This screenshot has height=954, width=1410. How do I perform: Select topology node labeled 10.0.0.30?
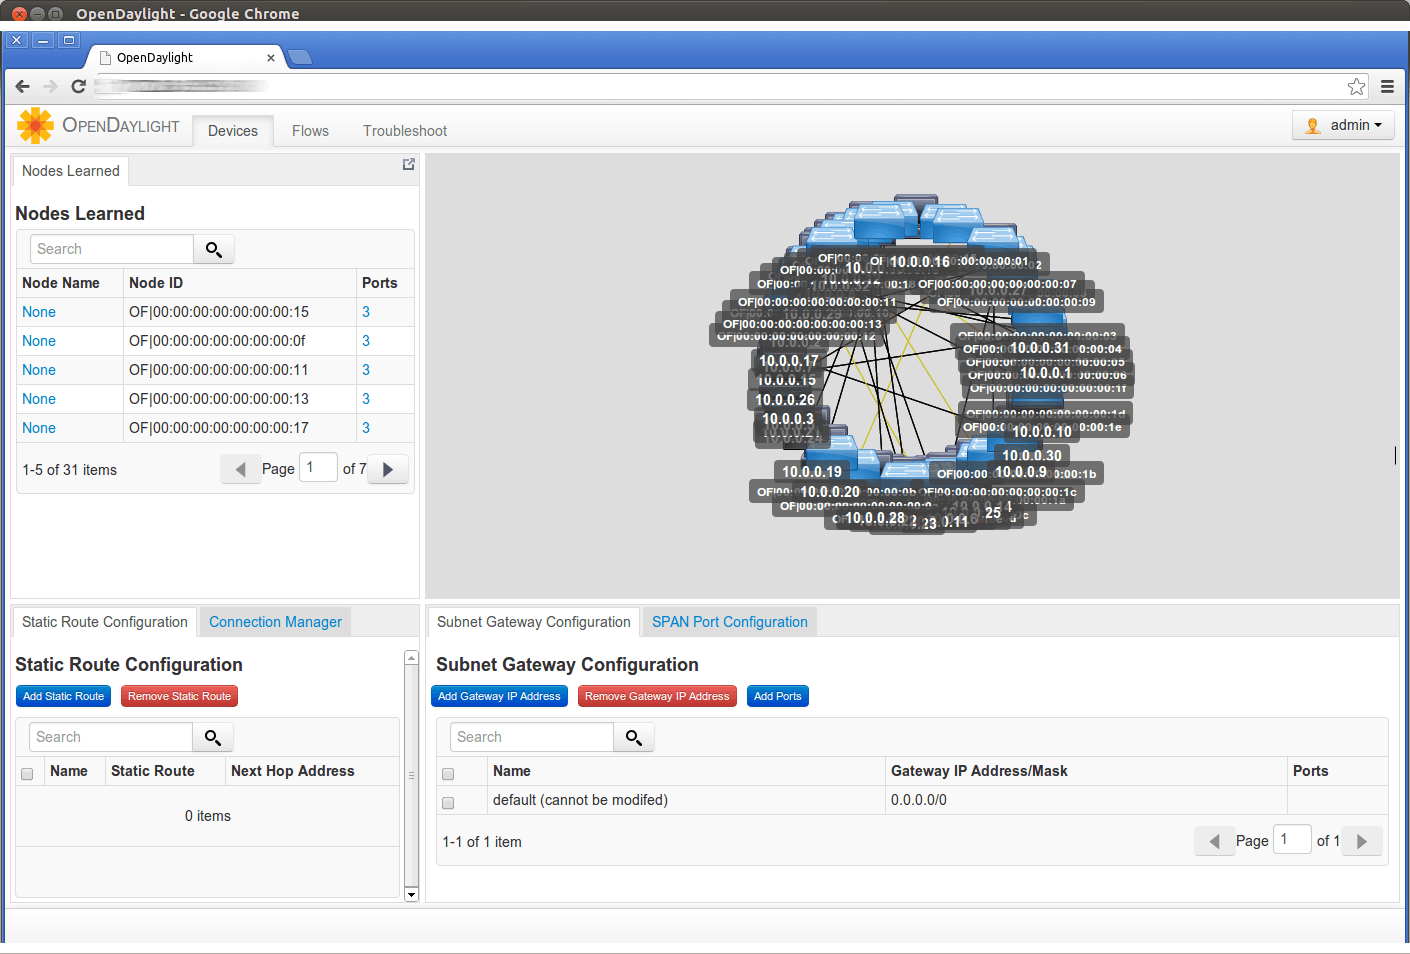[x=1032, y=456]
